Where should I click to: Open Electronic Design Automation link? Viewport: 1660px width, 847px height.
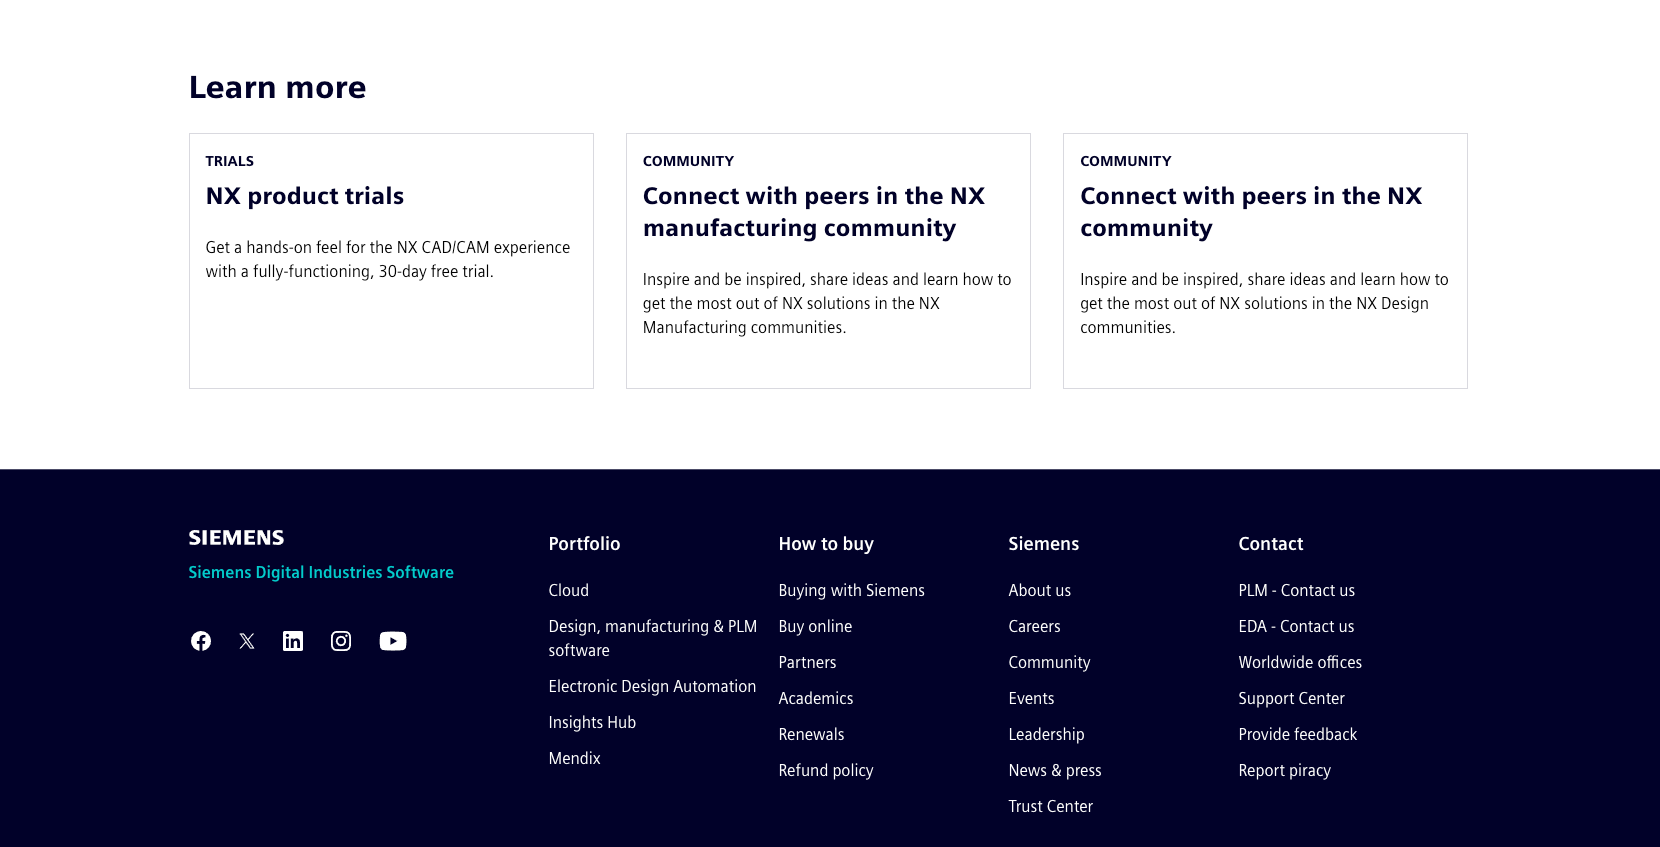(x=652, y=687)
